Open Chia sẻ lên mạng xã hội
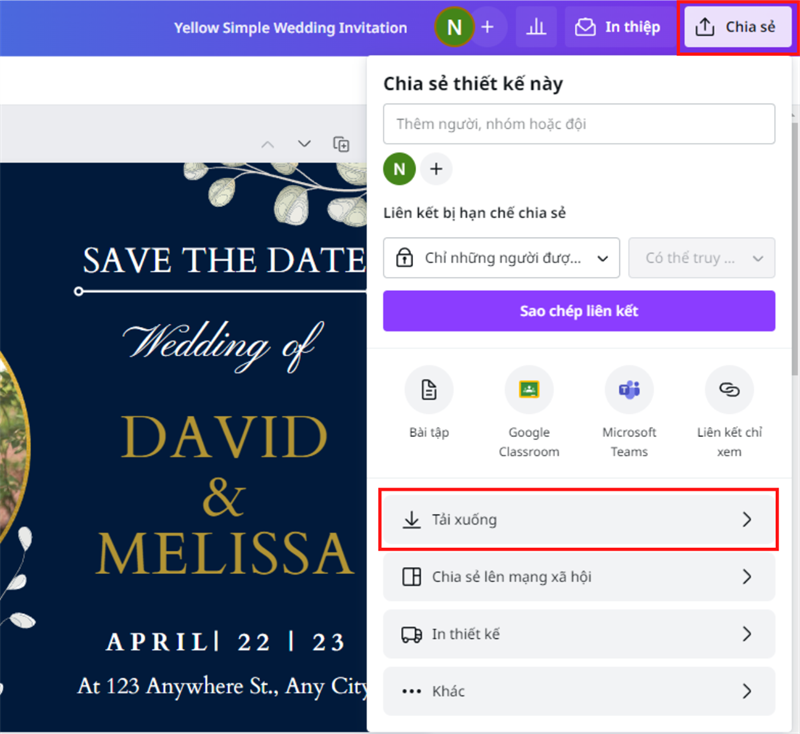800x734 pixels. (579, 577)
